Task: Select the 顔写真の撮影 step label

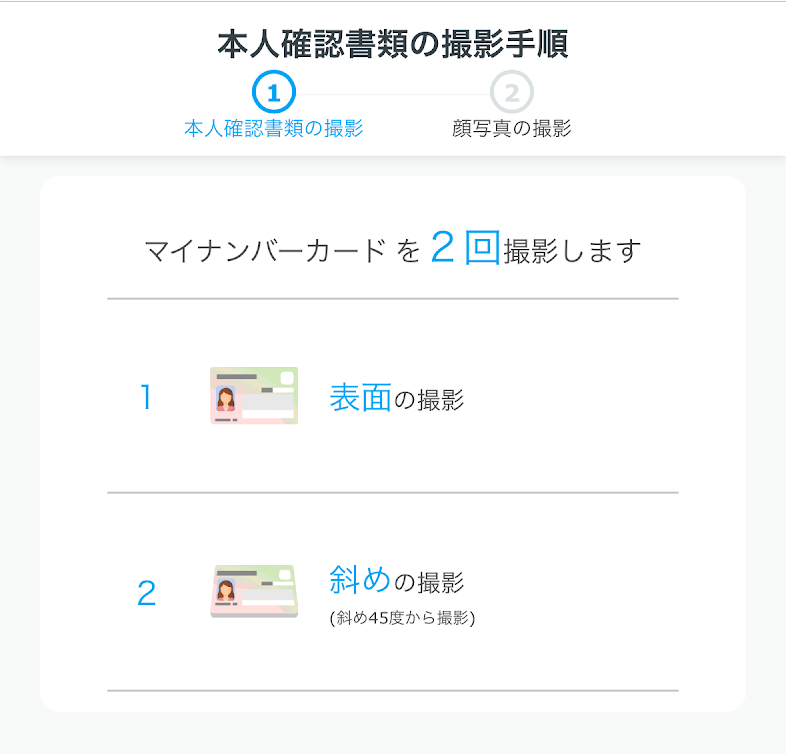Action: 511,128
